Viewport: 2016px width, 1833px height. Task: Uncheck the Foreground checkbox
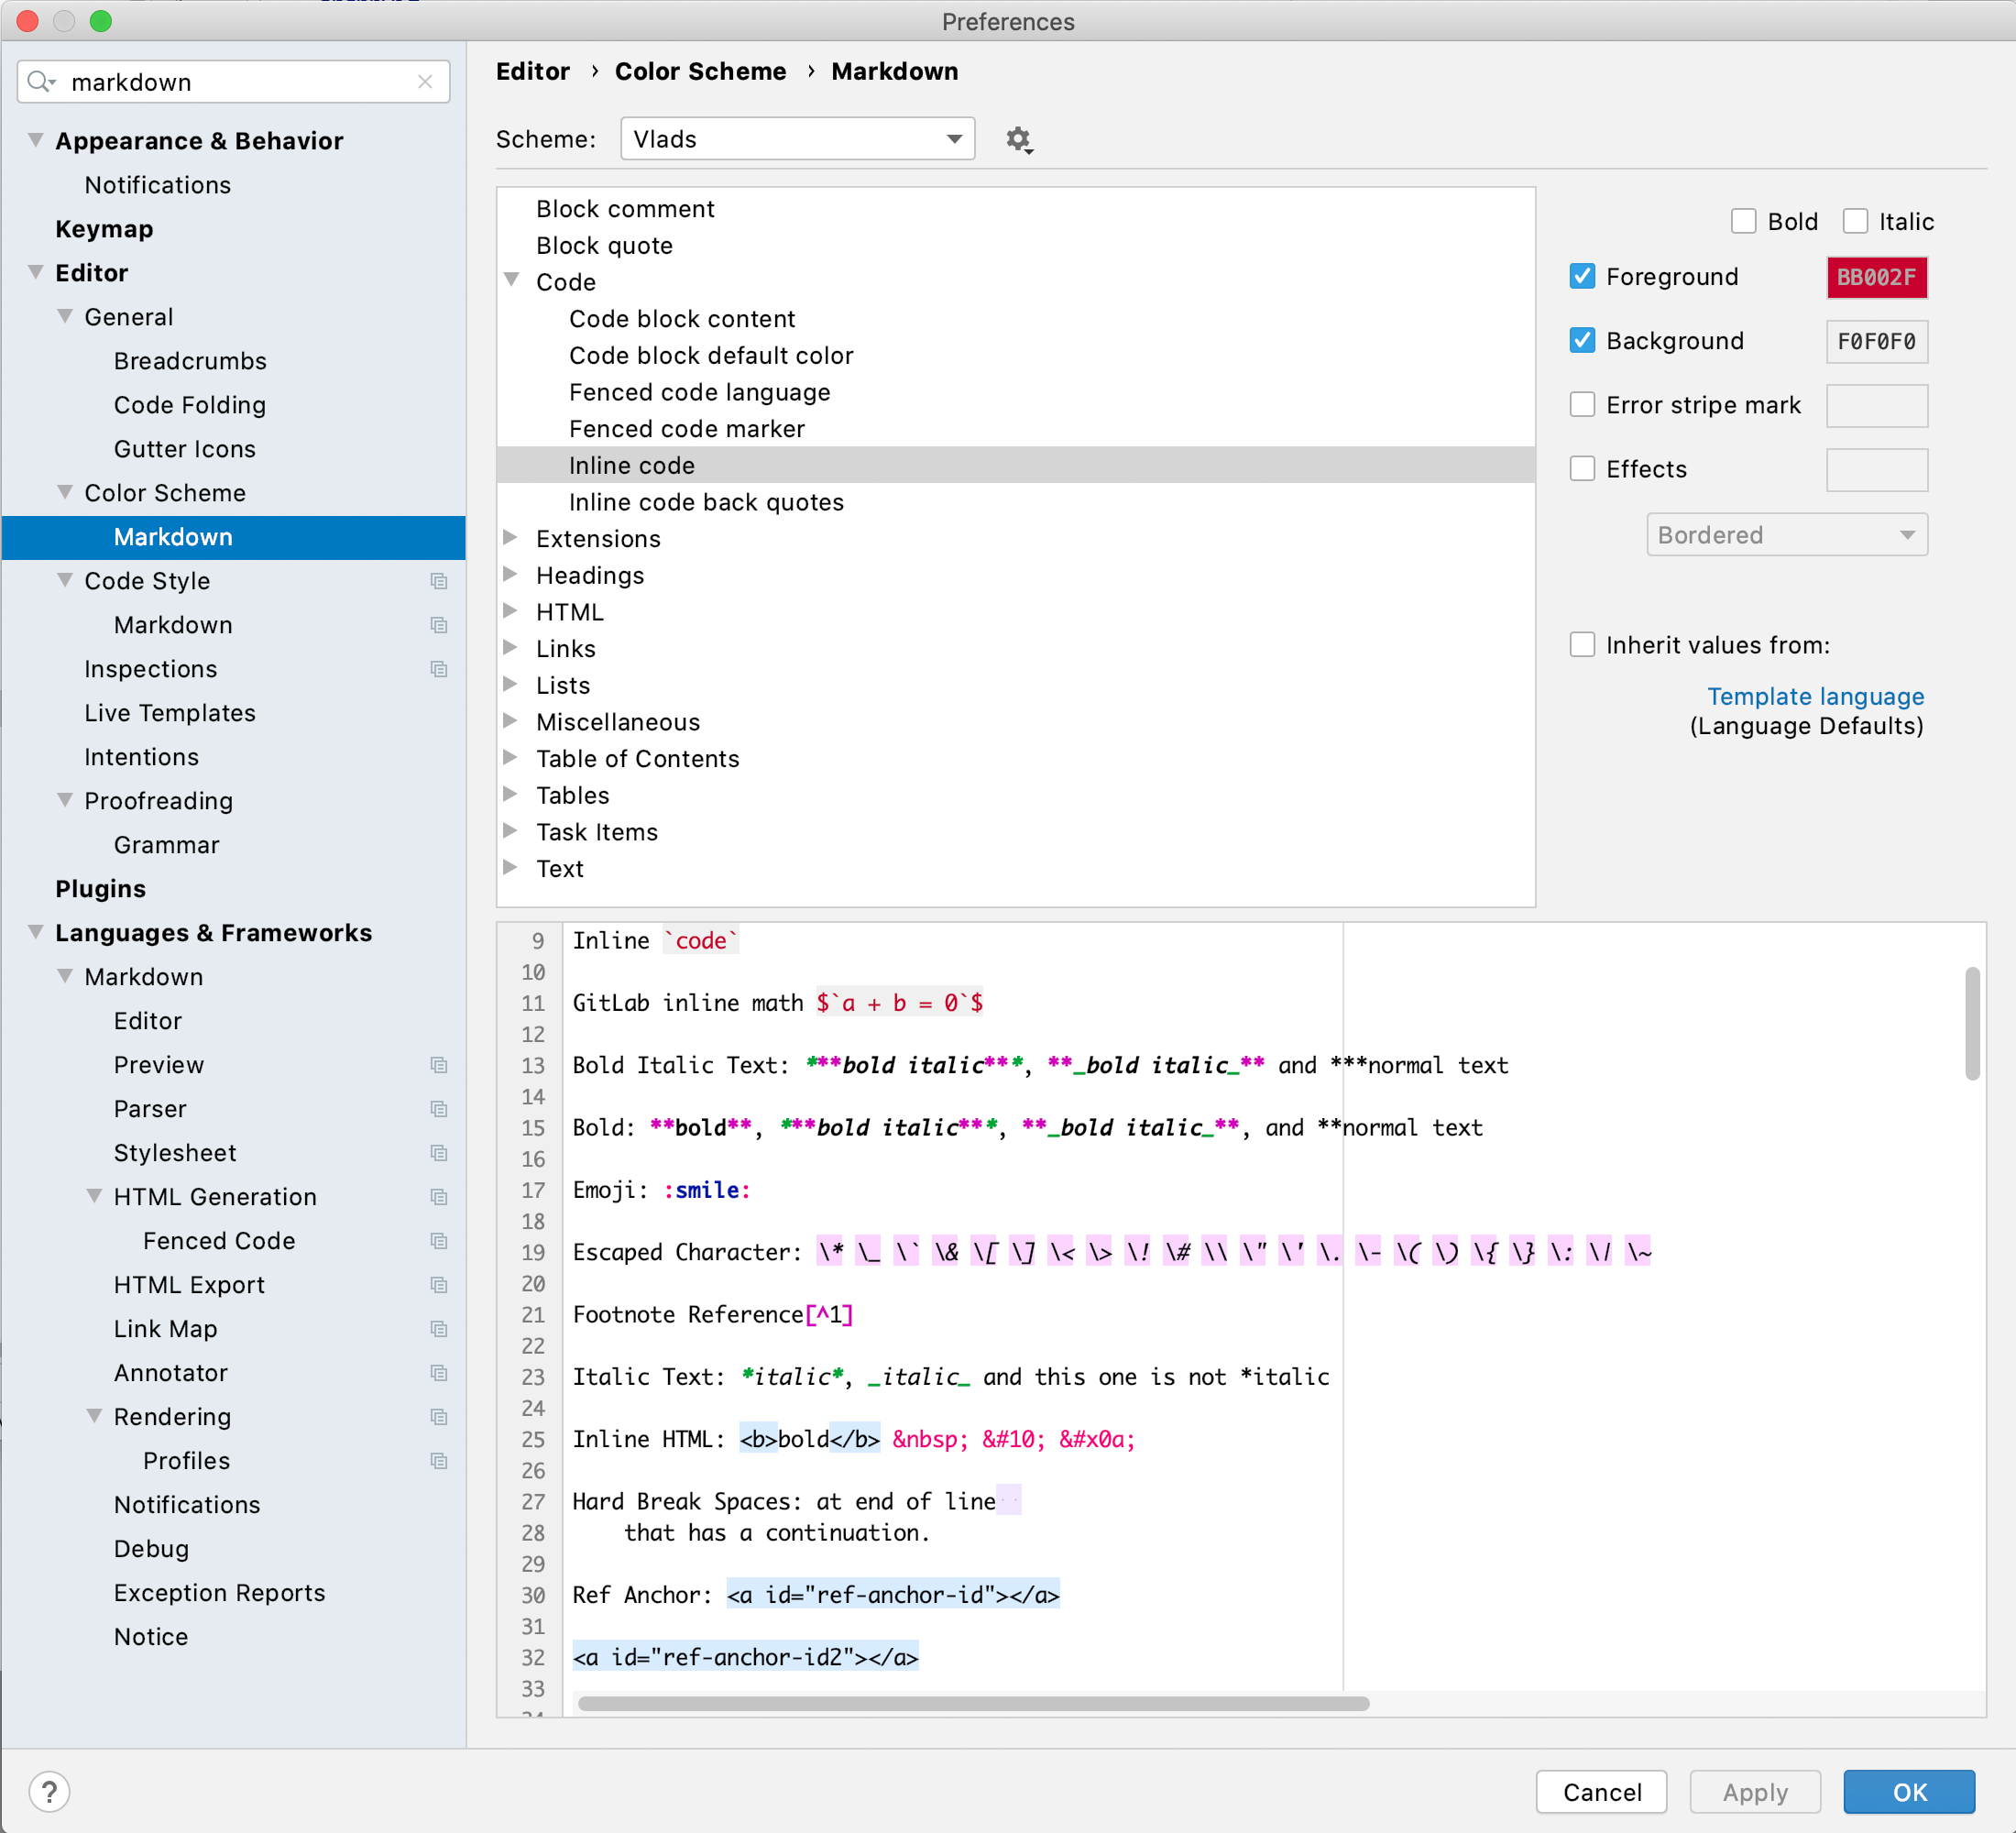(1582, 277)
